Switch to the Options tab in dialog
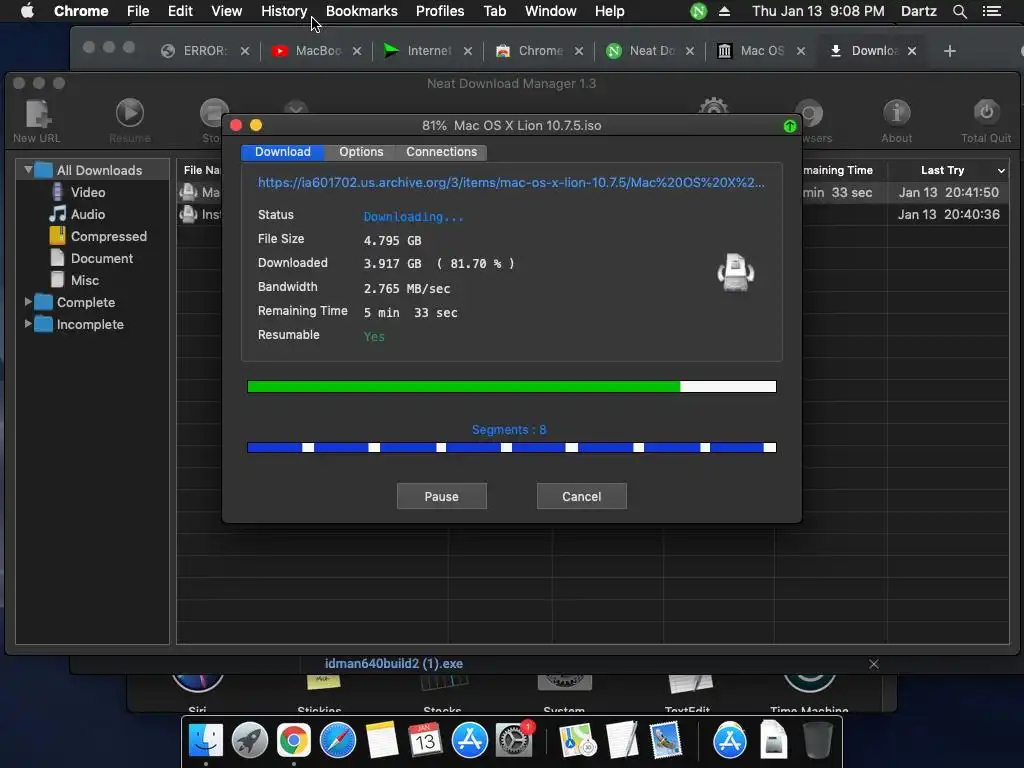Viewport: 1024px width, 768px height. [361, 152]
